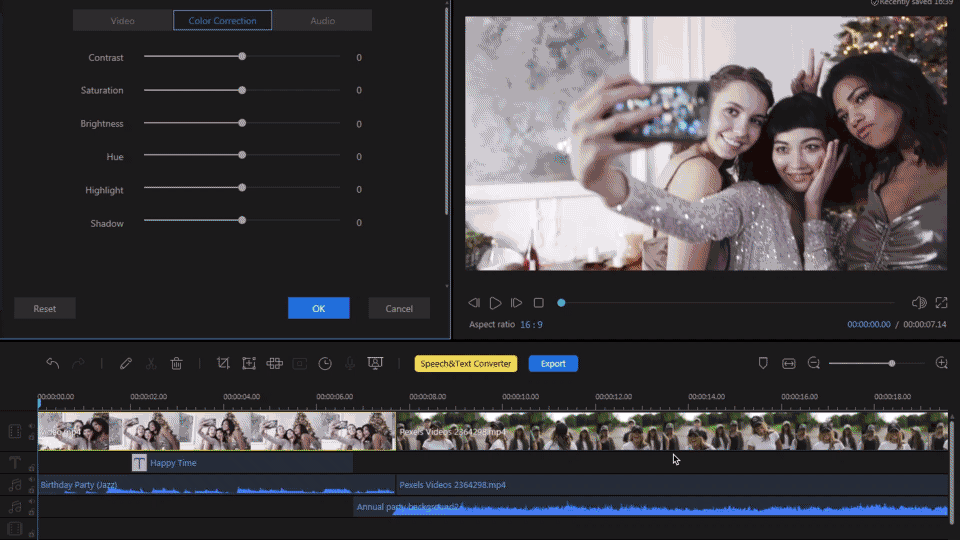Image resolution: width=960 pixels, height=540 pixels.
Task: Select the first video clip on timeline
Action: pyautogui.click(x=217, y=432)
